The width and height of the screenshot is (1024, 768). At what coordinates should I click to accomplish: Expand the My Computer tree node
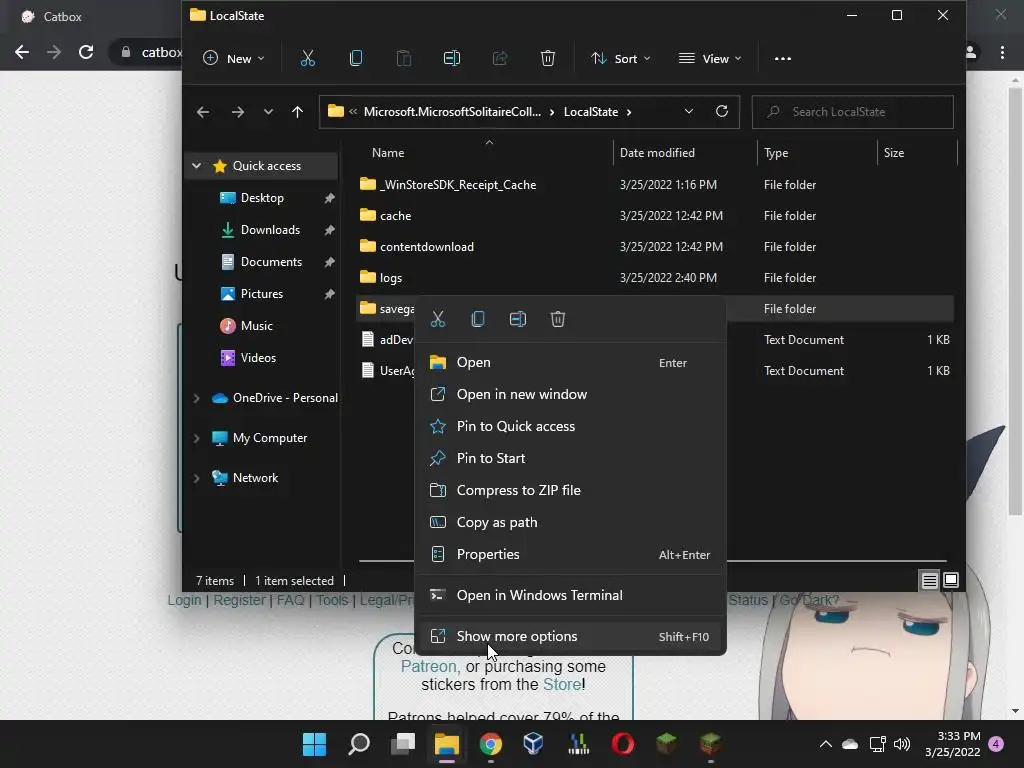197,438
